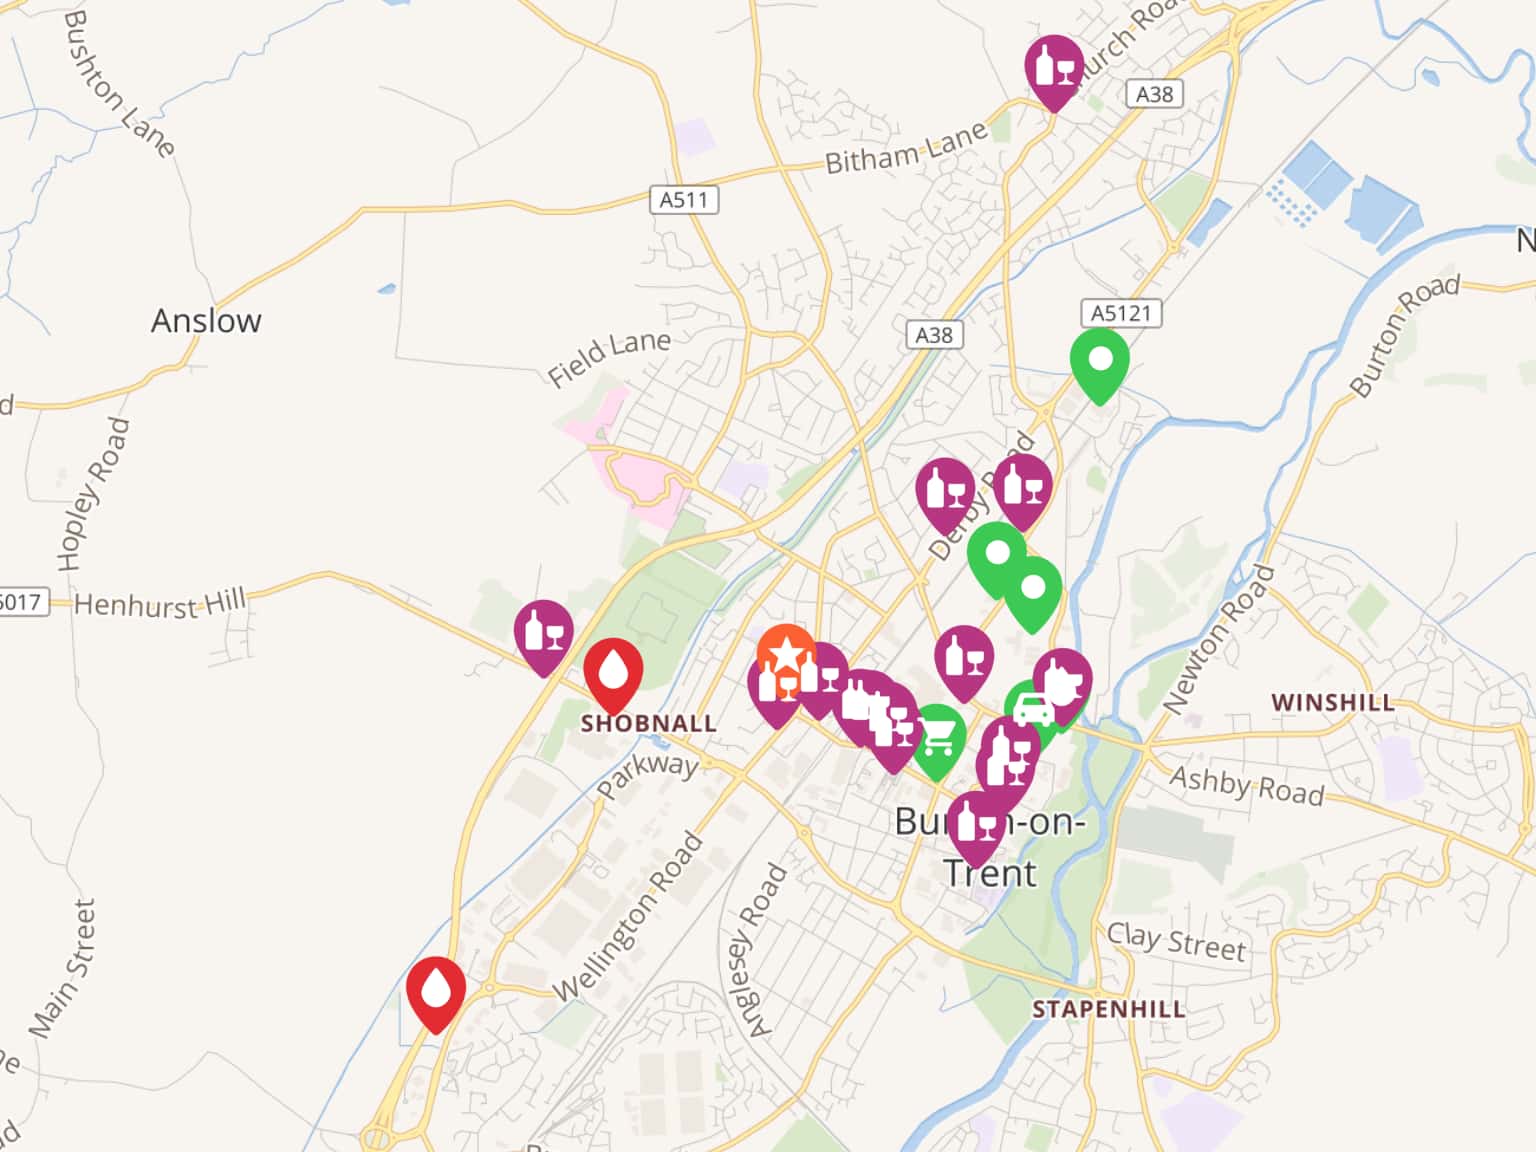This screenshot has height=1152, width=1536.
Task: Select green pin below A5121 shield
Action: [1100, 362]
